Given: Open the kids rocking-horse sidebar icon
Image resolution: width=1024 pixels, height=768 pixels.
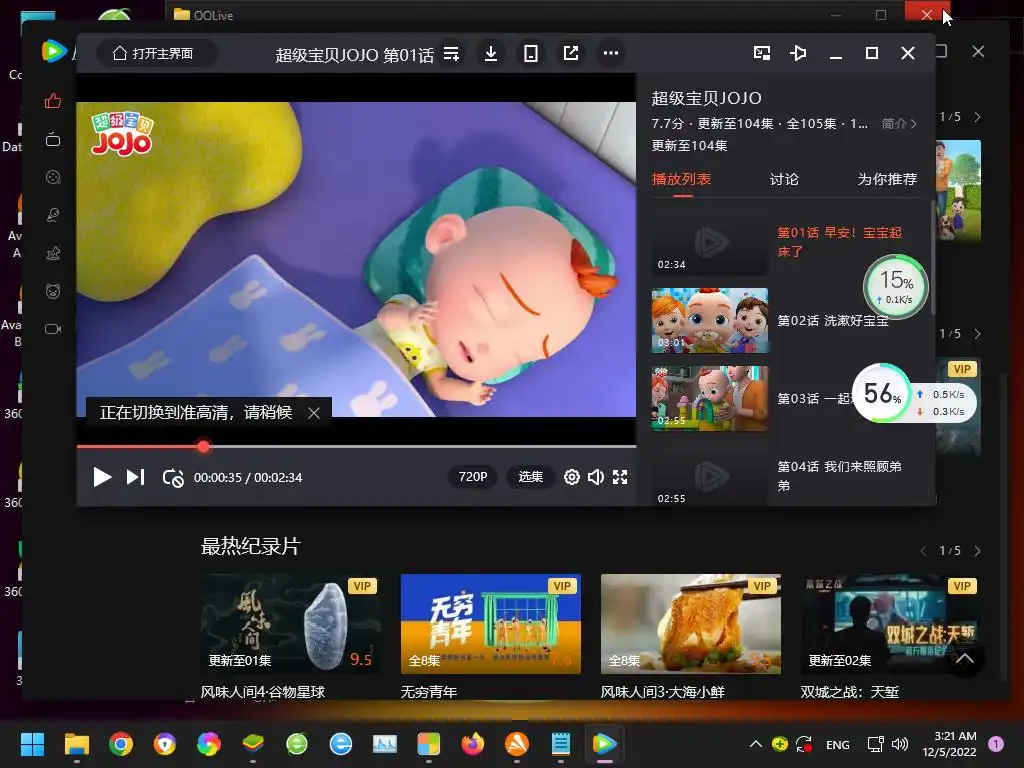Looking at the screenshot, I should (53, 253).
